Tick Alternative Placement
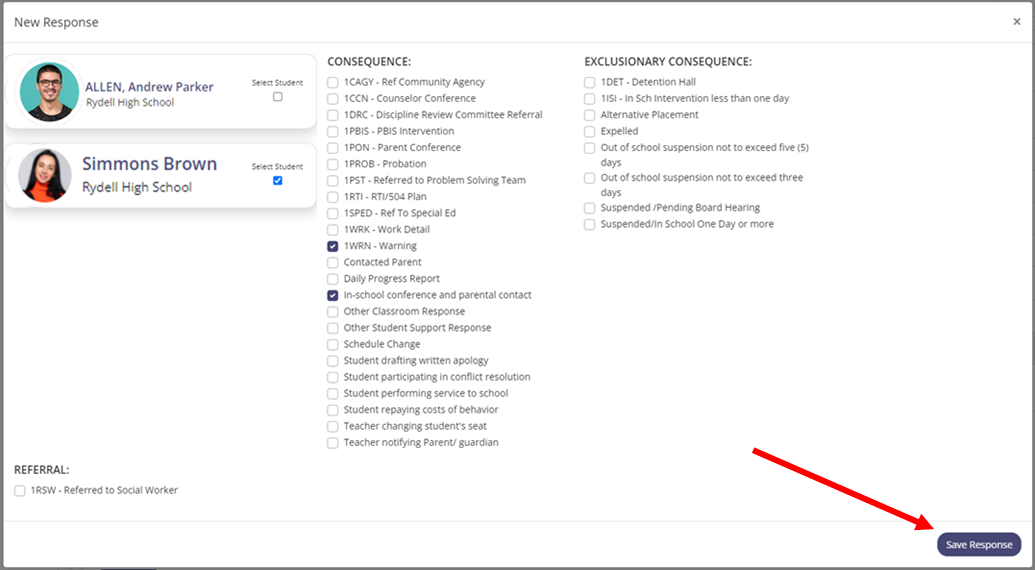This screenshot has width=1035, height=570. (x=589, y=115)
